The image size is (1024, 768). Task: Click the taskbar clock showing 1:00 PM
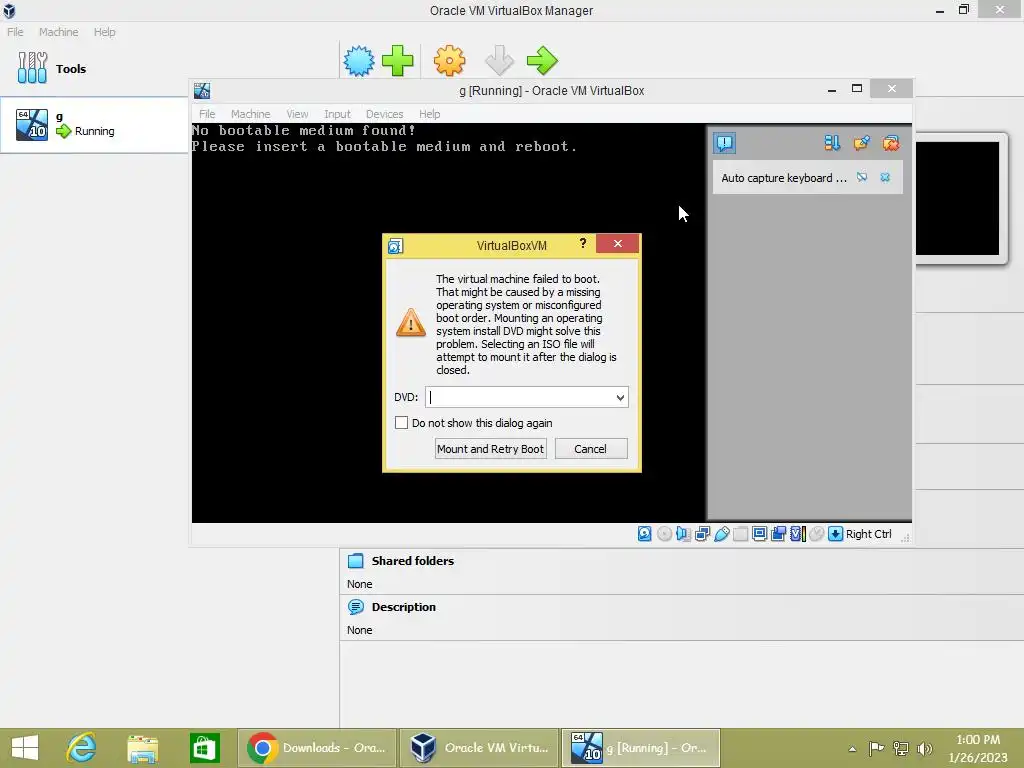(x=978, y=748)
